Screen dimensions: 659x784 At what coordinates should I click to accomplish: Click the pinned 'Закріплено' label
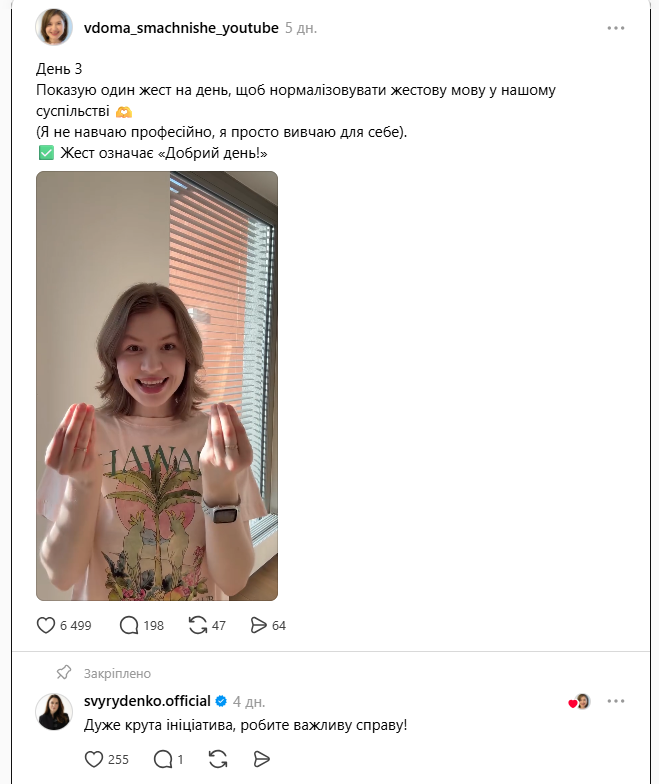point(117,673)
